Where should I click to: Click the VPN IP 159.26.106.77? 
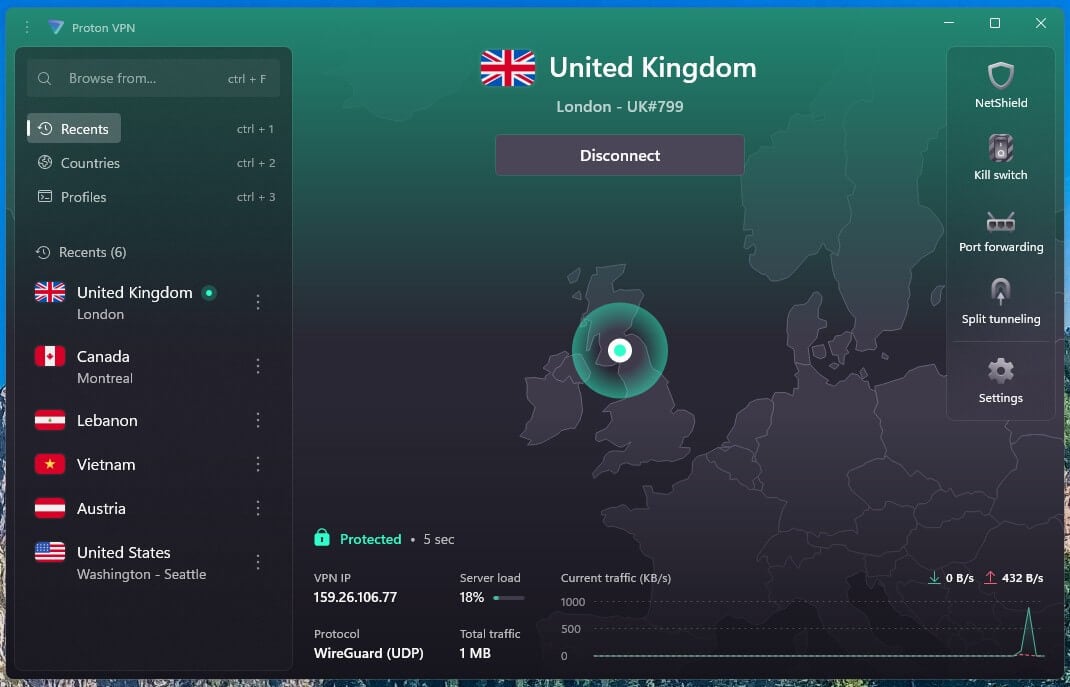(x=355, y=597)
